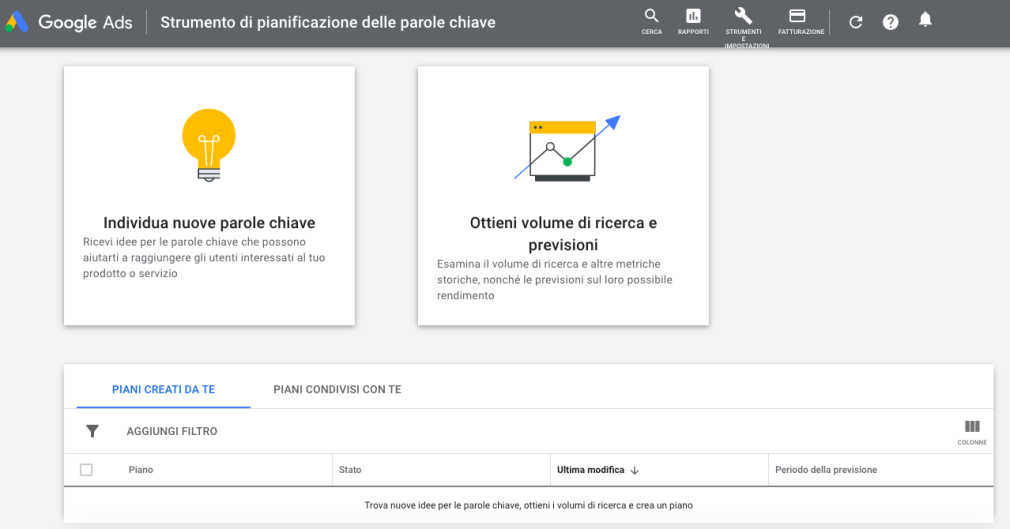Tick the select-all checkbox beside Piano
The width and height of the screenshot is (1010, 529).
86,470
